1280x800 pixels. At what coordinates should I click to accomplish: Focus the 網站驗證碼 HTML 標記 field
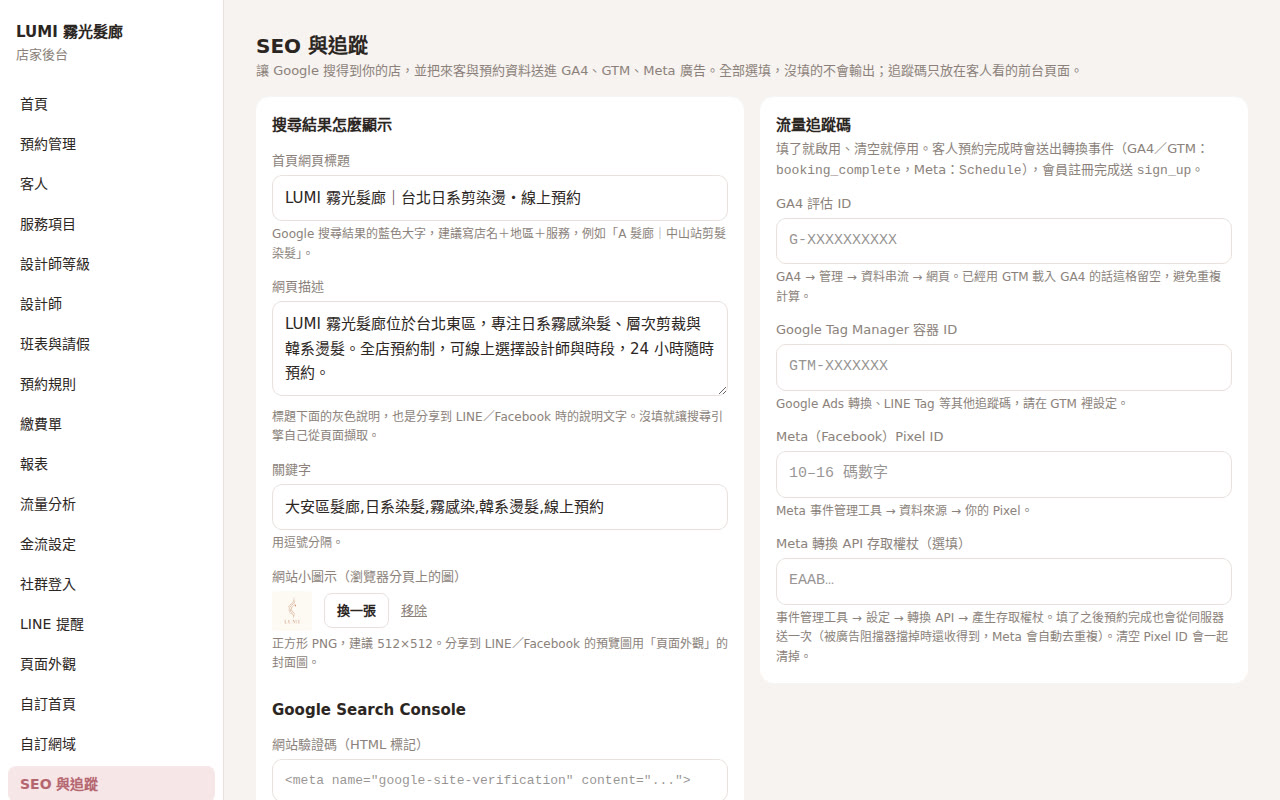point(500,780)
